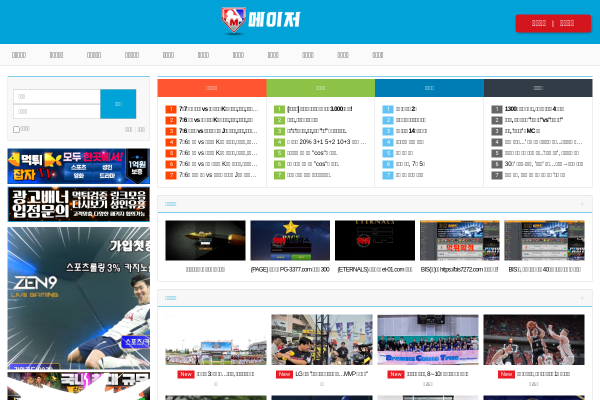Open the ETERNALS black thumbnail
The width and height of the screenshot is (600, 400).
pyautogui.click(x=375, y=240)
